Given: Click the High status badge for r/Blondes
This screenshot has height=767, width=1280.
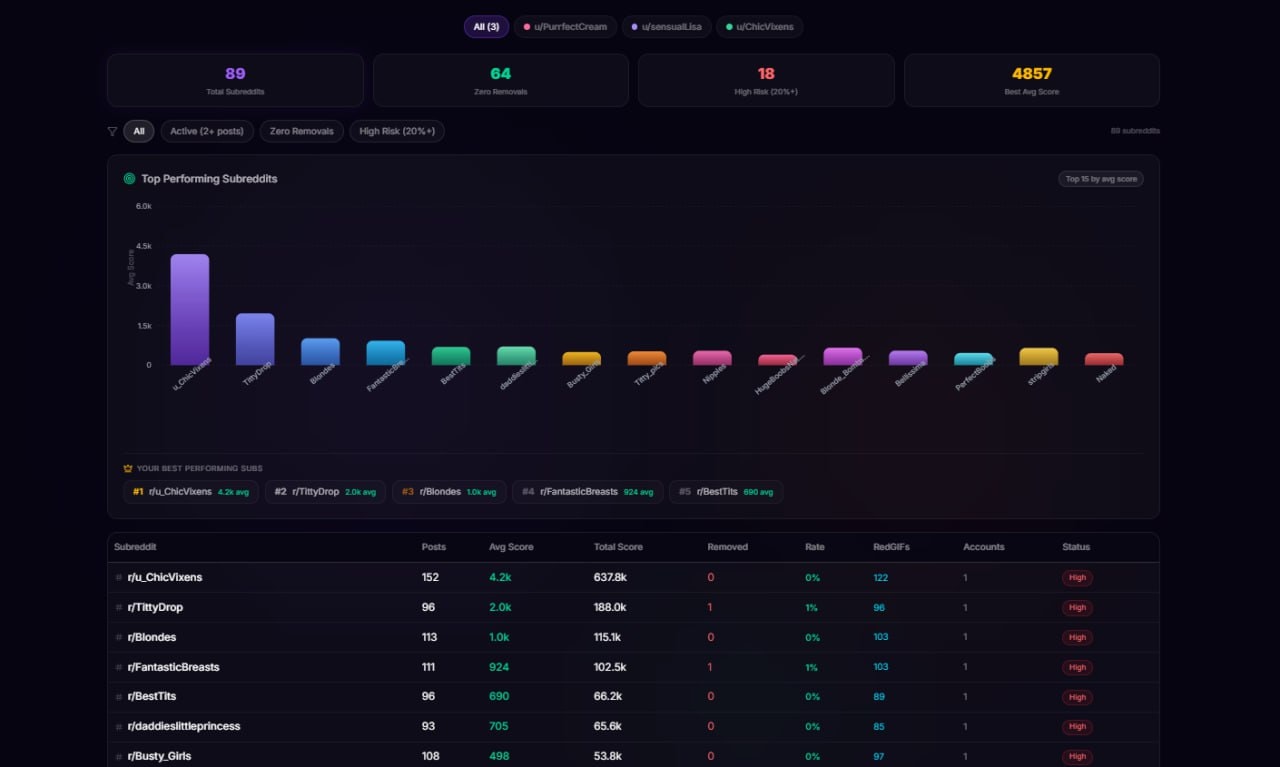Looking at the screenshot, I should click(1077, 637).
